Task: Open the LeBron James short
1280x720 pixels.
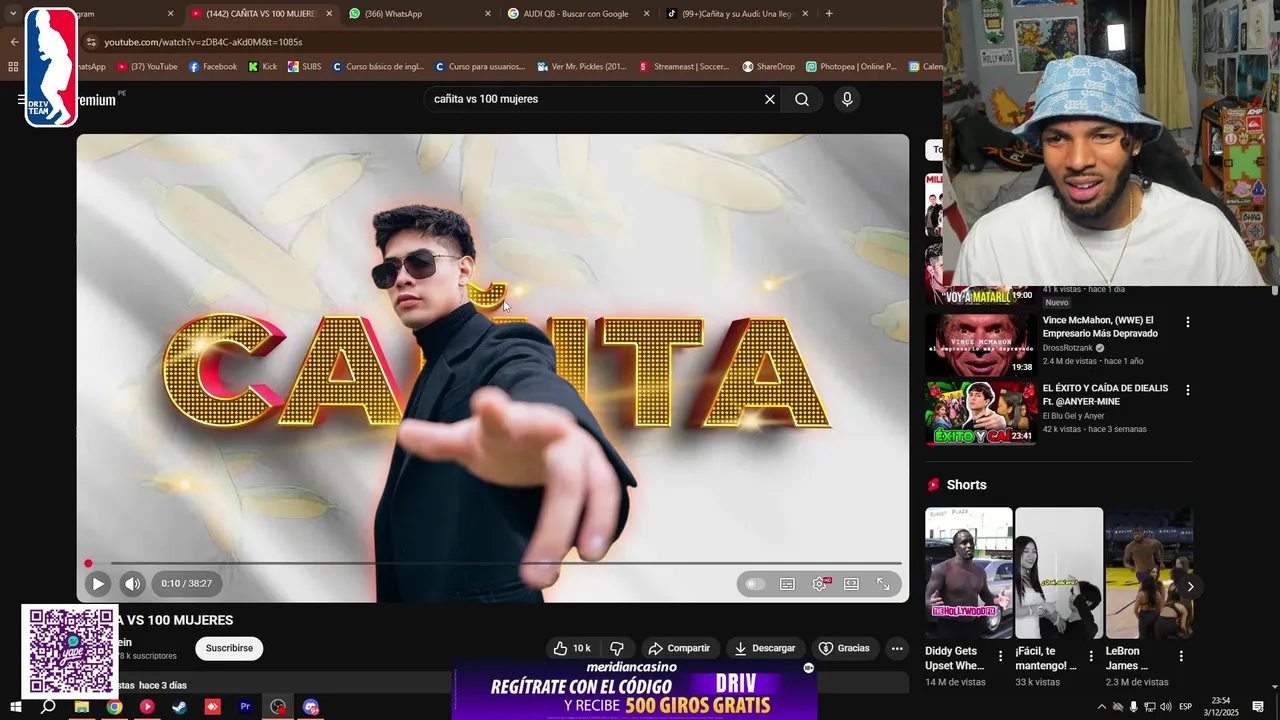Action: 1149,573
